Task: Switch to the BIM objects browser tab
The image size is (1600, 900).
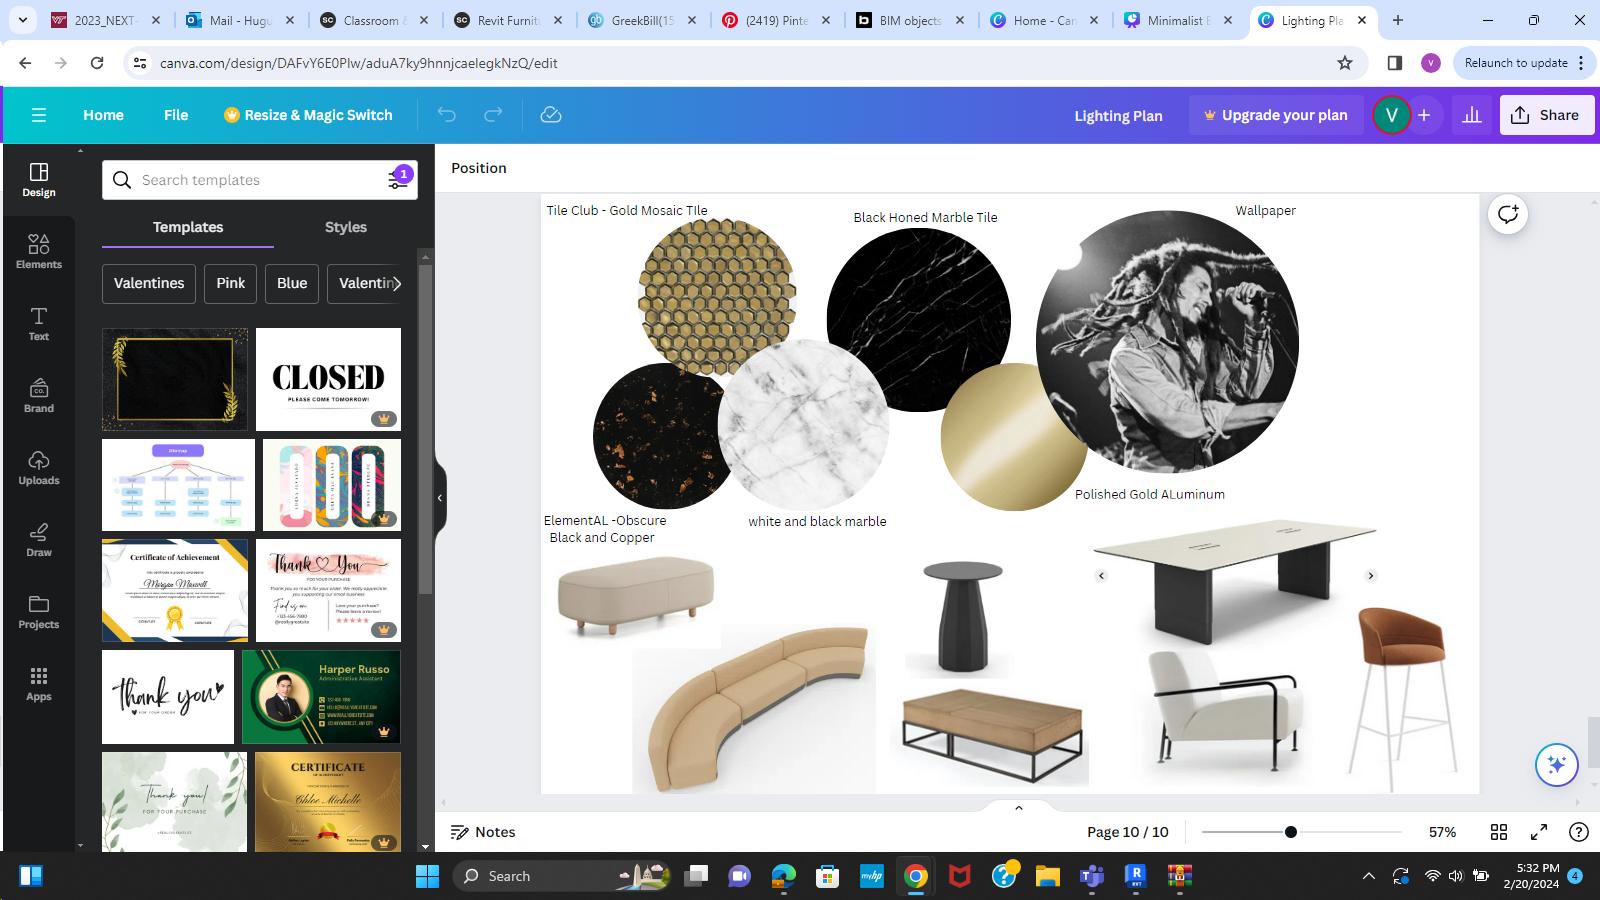Action: pyautogui.click(x=910, y=20)
